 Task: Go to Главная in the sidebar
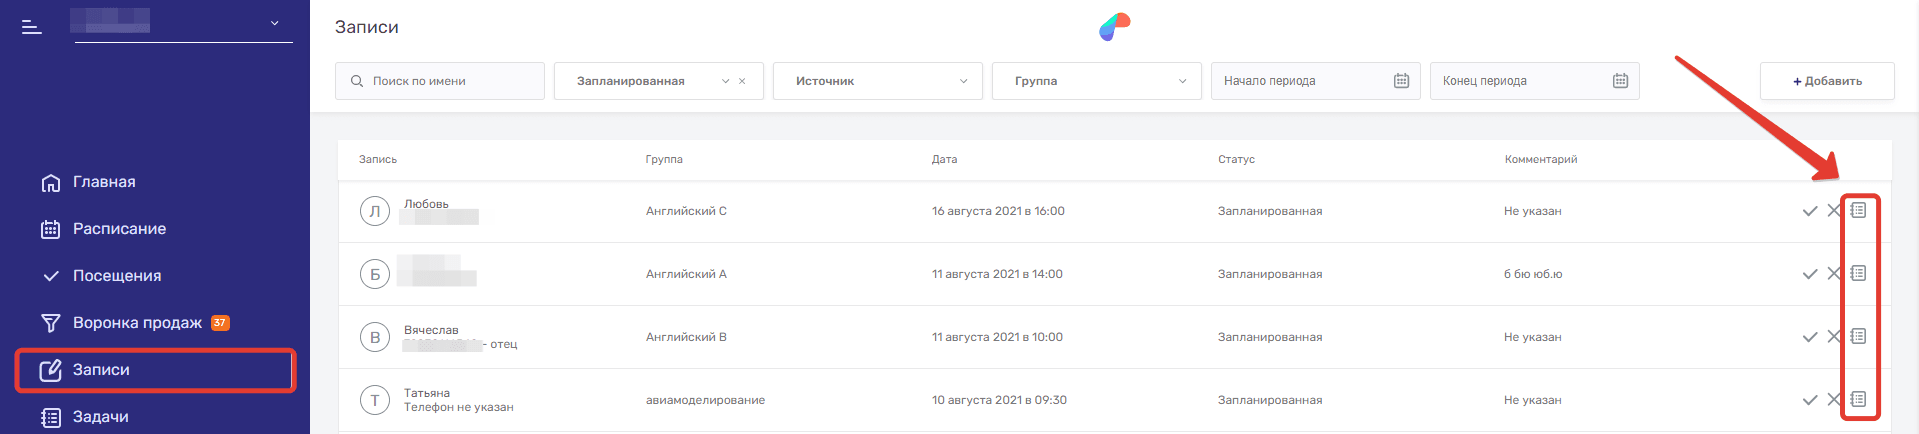103,182
